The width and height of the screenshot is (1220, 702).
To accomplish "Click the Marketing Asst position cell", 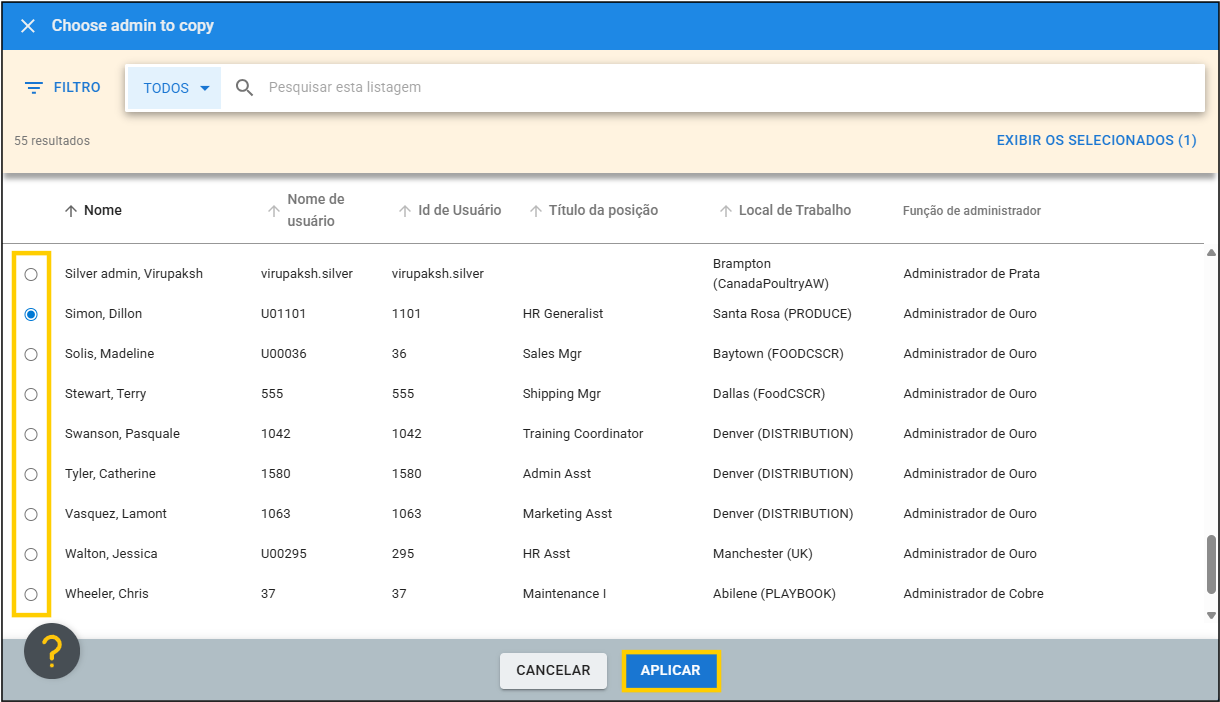I will [568, 514].
